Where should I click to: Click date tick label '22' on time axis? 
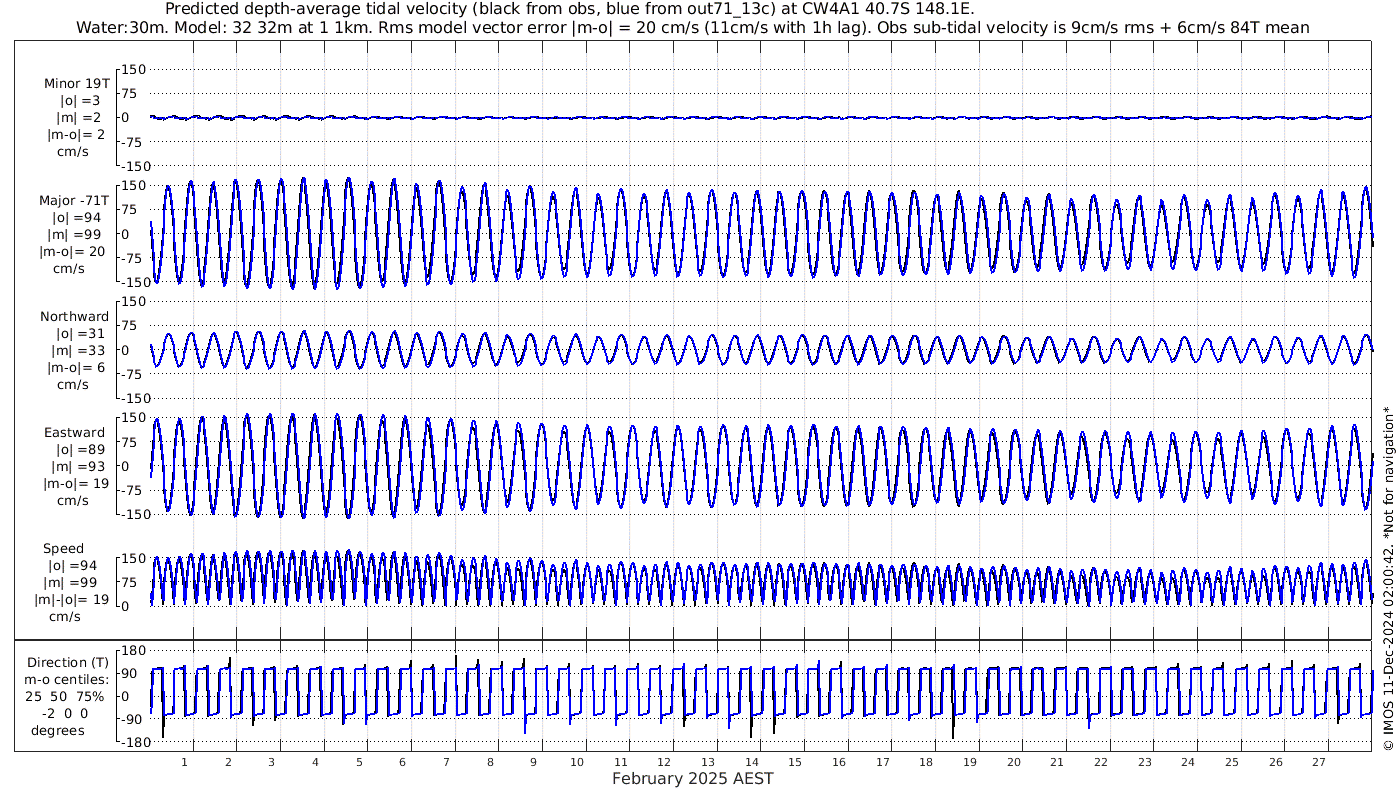[x=1101, y=762]
